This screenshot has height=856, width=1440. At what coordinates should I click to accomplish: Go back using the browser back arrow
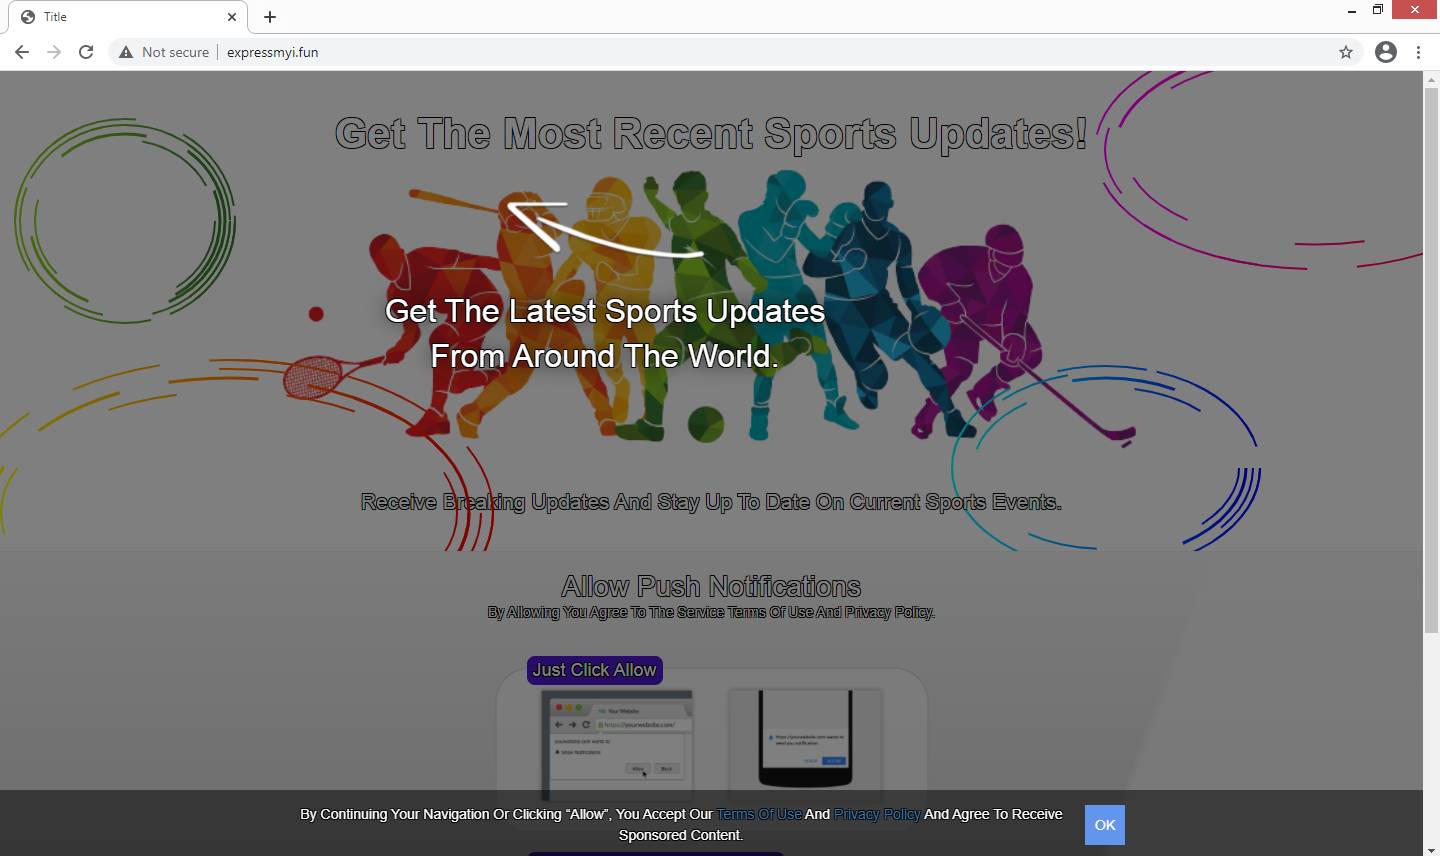[22, 52]
